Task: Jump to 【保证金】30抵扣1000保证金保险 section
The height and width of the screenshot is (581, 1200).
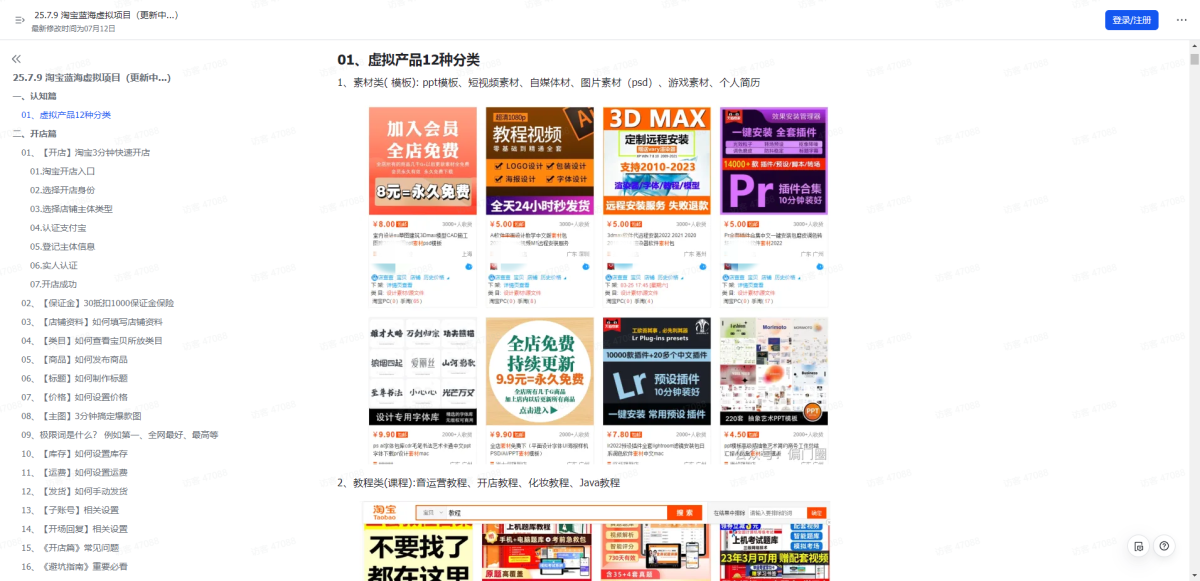Action: coord(98,303)
